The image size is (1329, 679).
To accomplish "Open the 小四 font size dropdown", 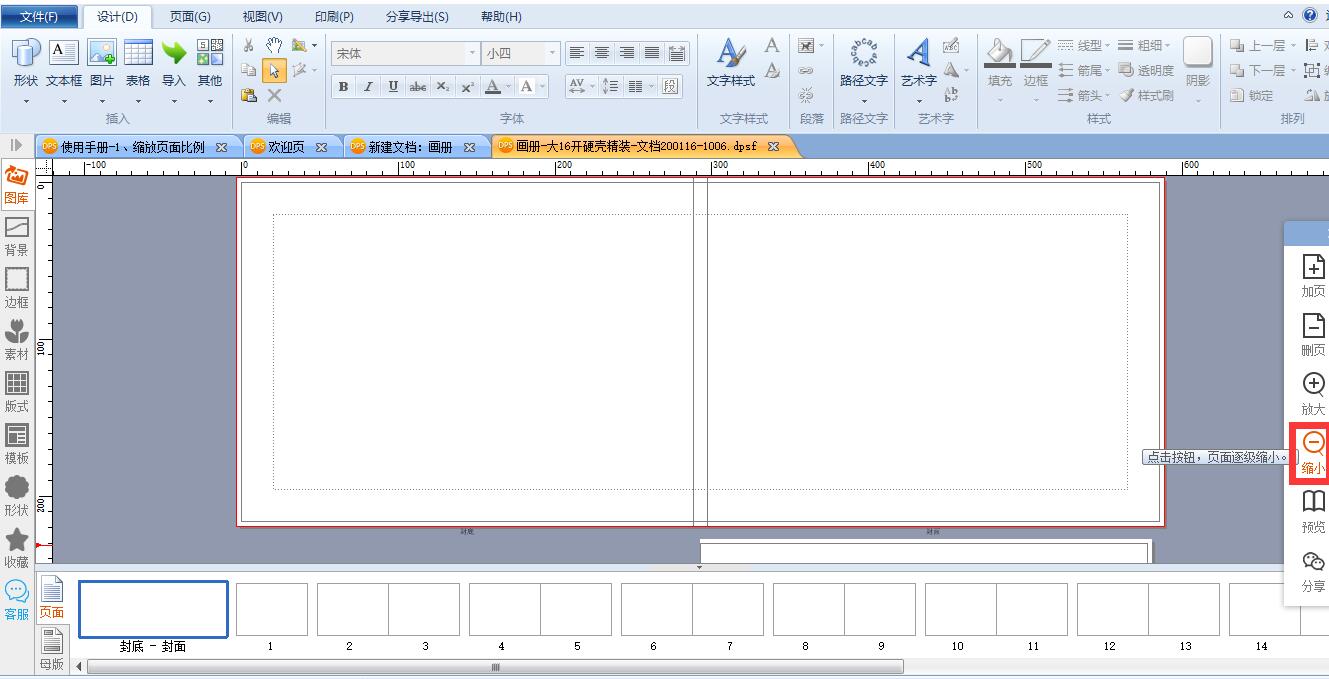I will 551,53.
